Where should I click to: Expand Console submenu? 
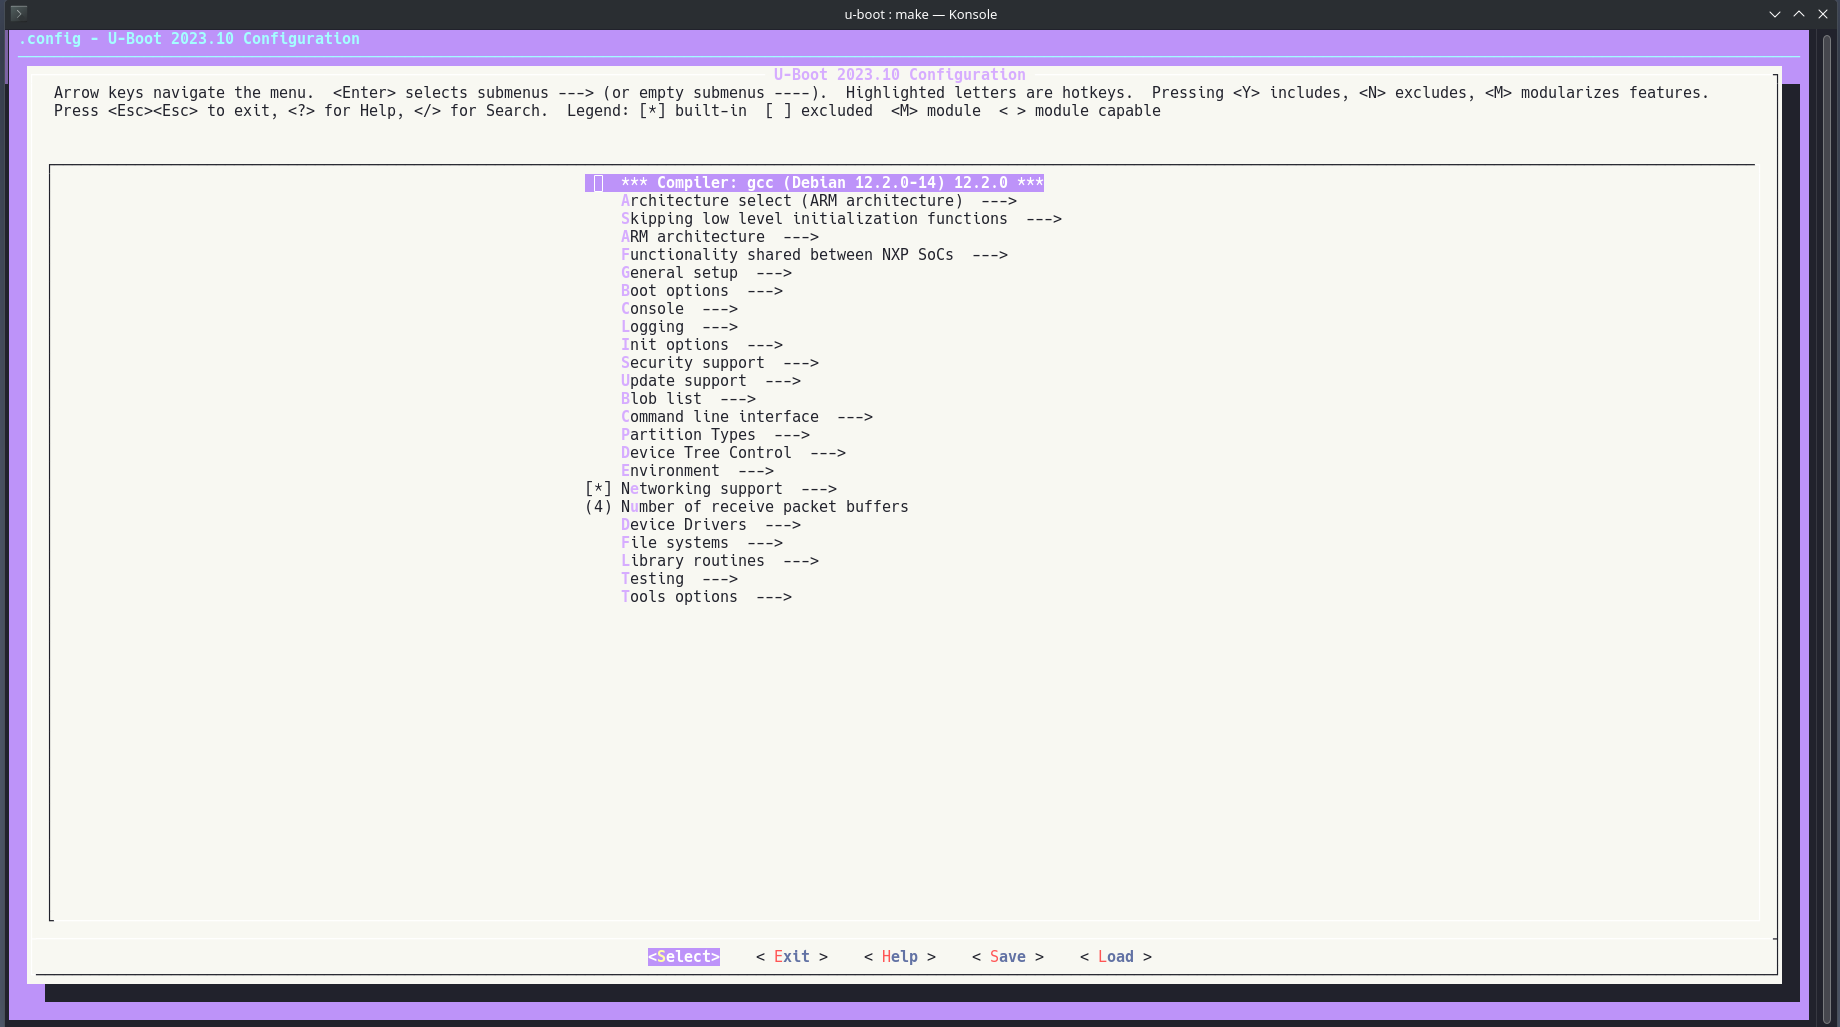679,309
